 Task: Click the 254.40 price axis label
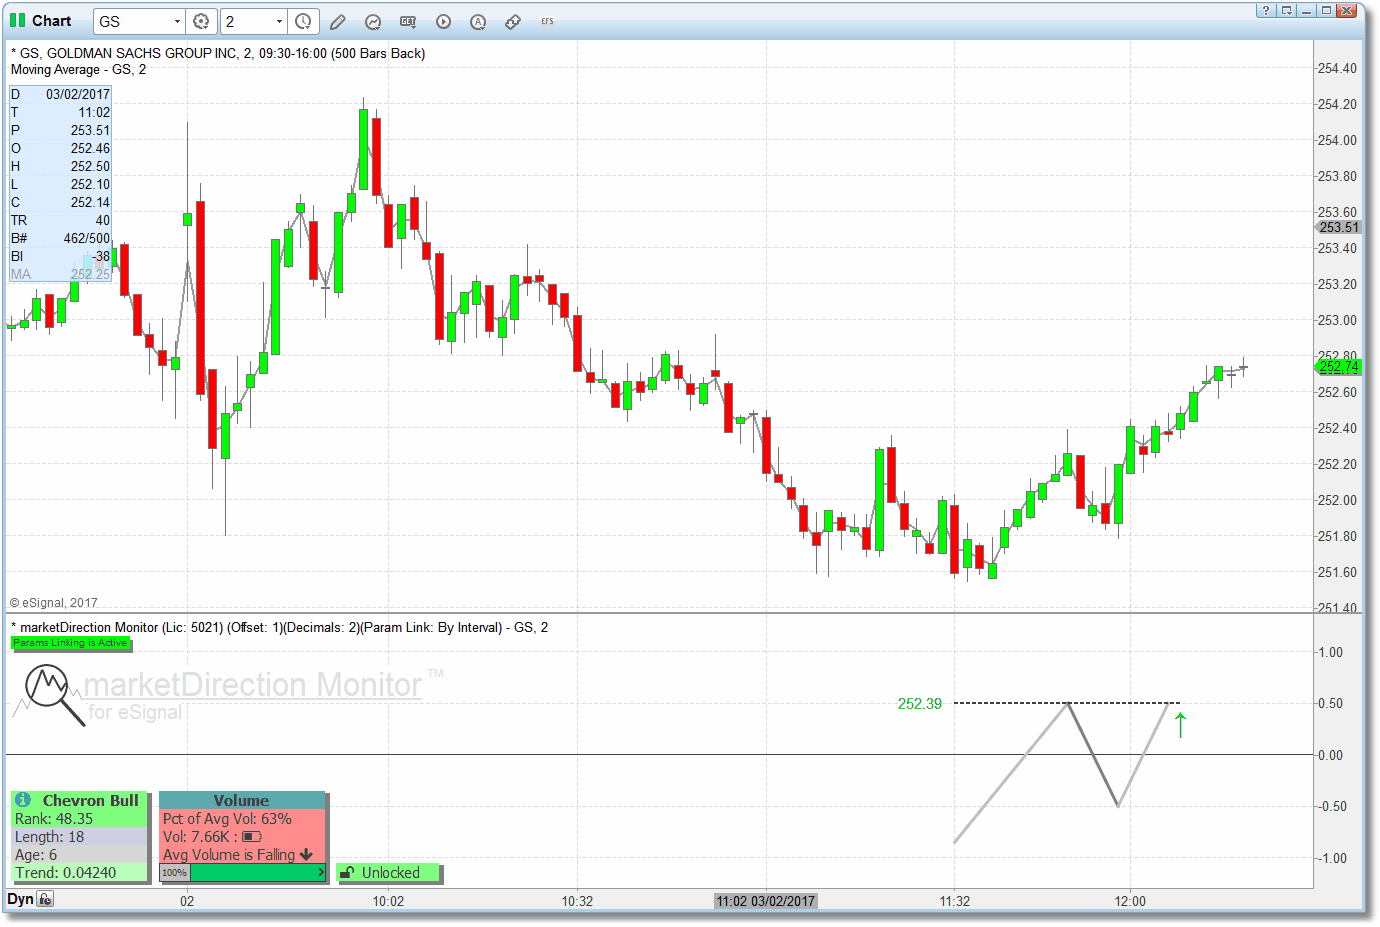[x=1337, y=68]
